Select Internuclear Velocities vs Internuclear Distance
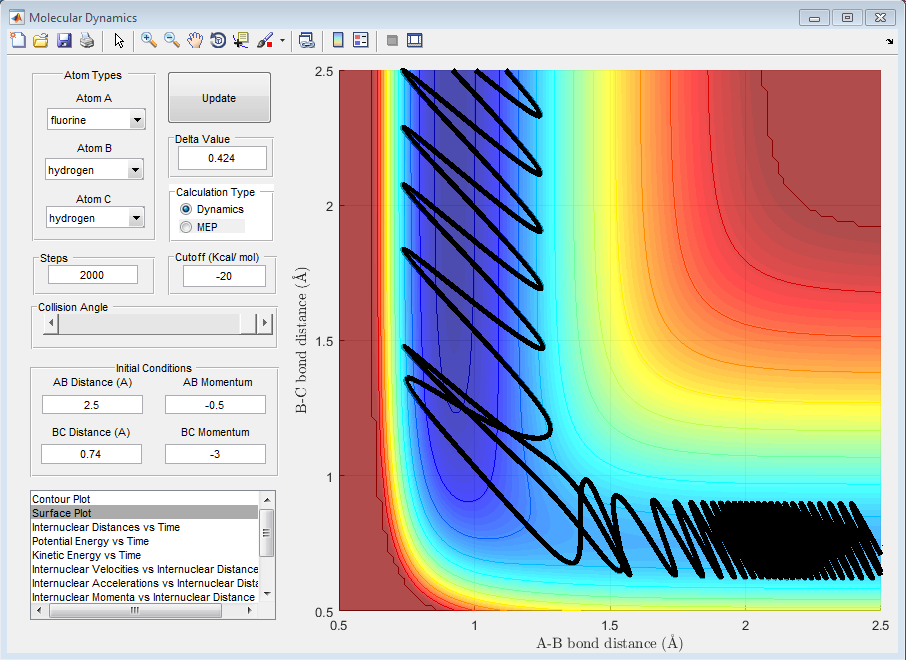The height and width of the screenshot is (660, 906). (144, 569)
